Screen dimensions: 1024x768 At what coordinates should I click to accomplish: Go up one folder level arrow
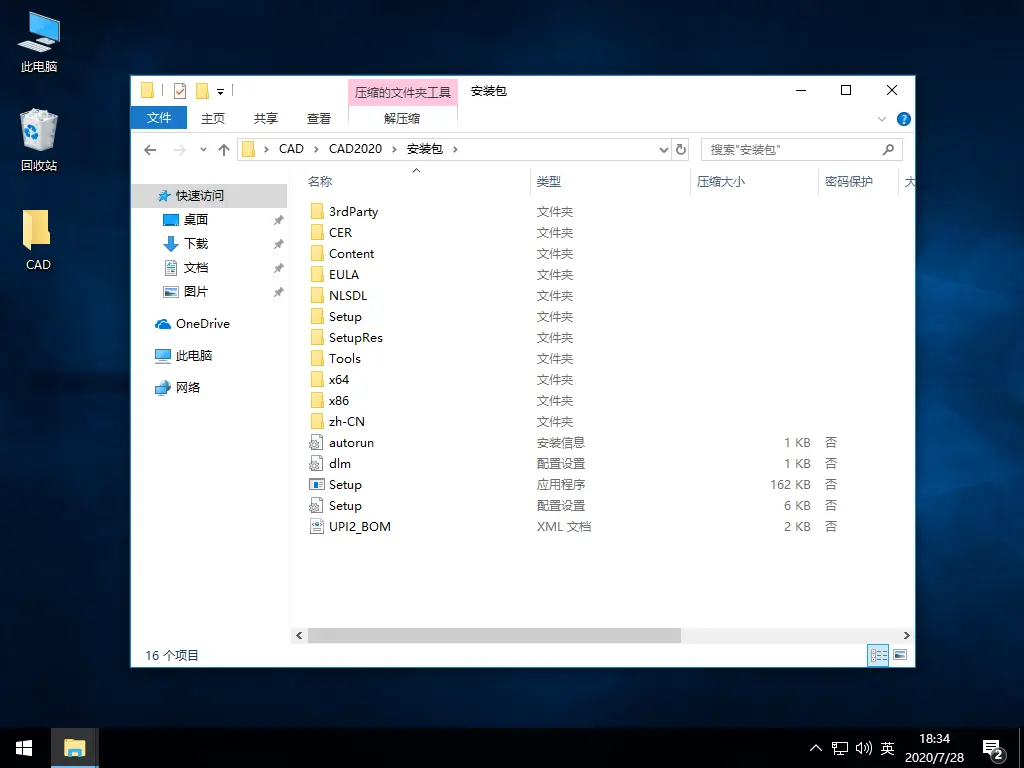click(x=223, y=150)
